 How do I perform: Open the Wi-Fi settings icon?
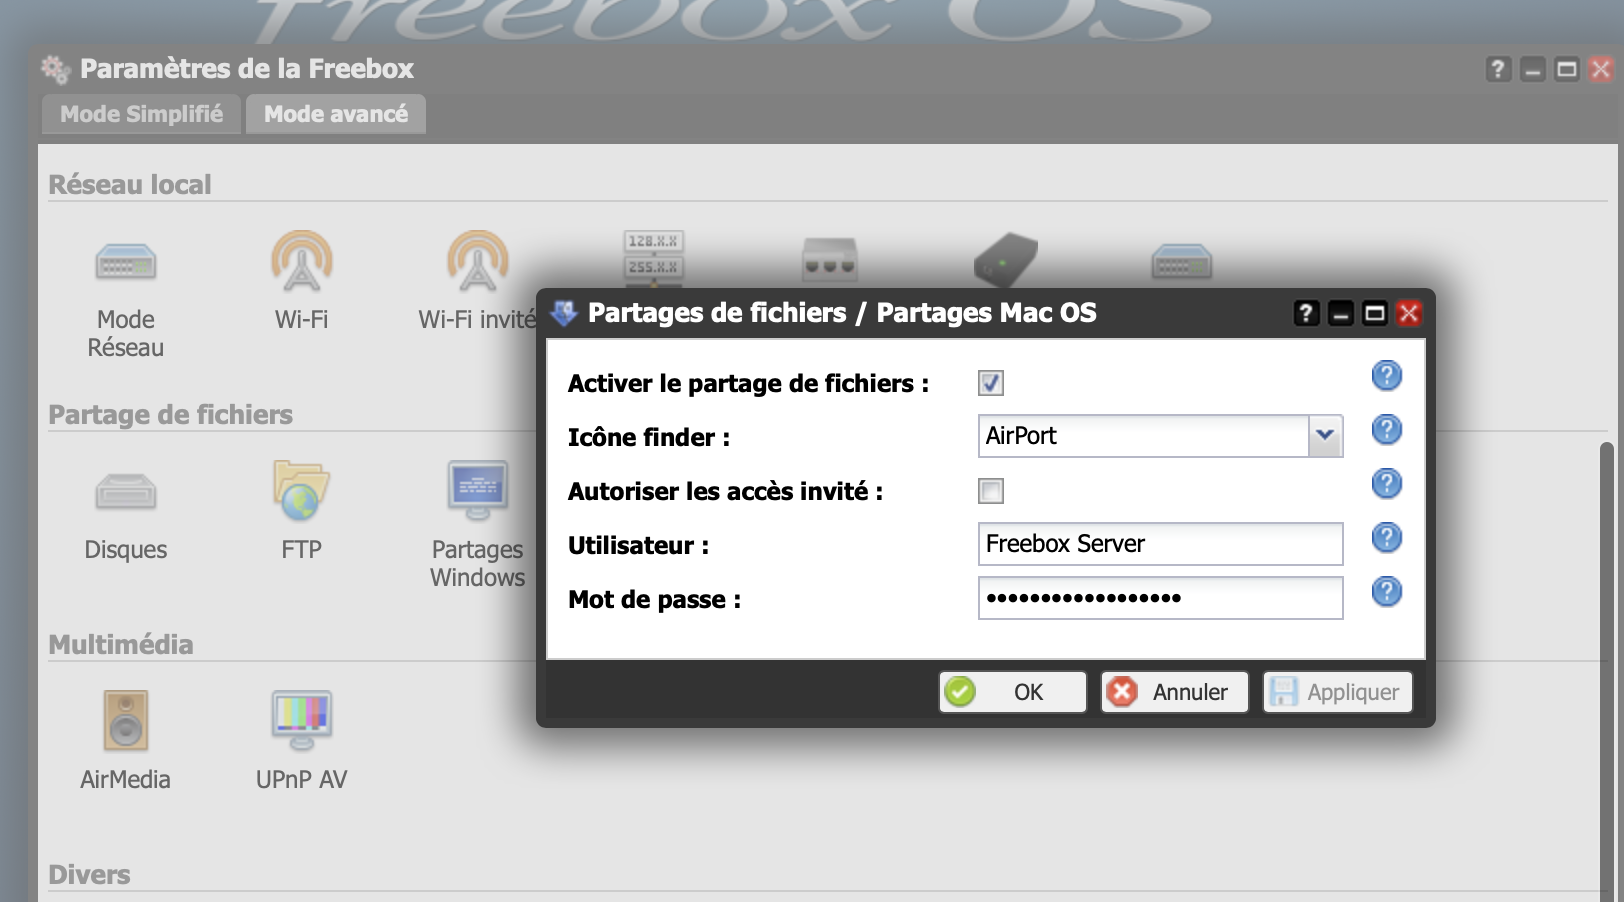[302, 261]
